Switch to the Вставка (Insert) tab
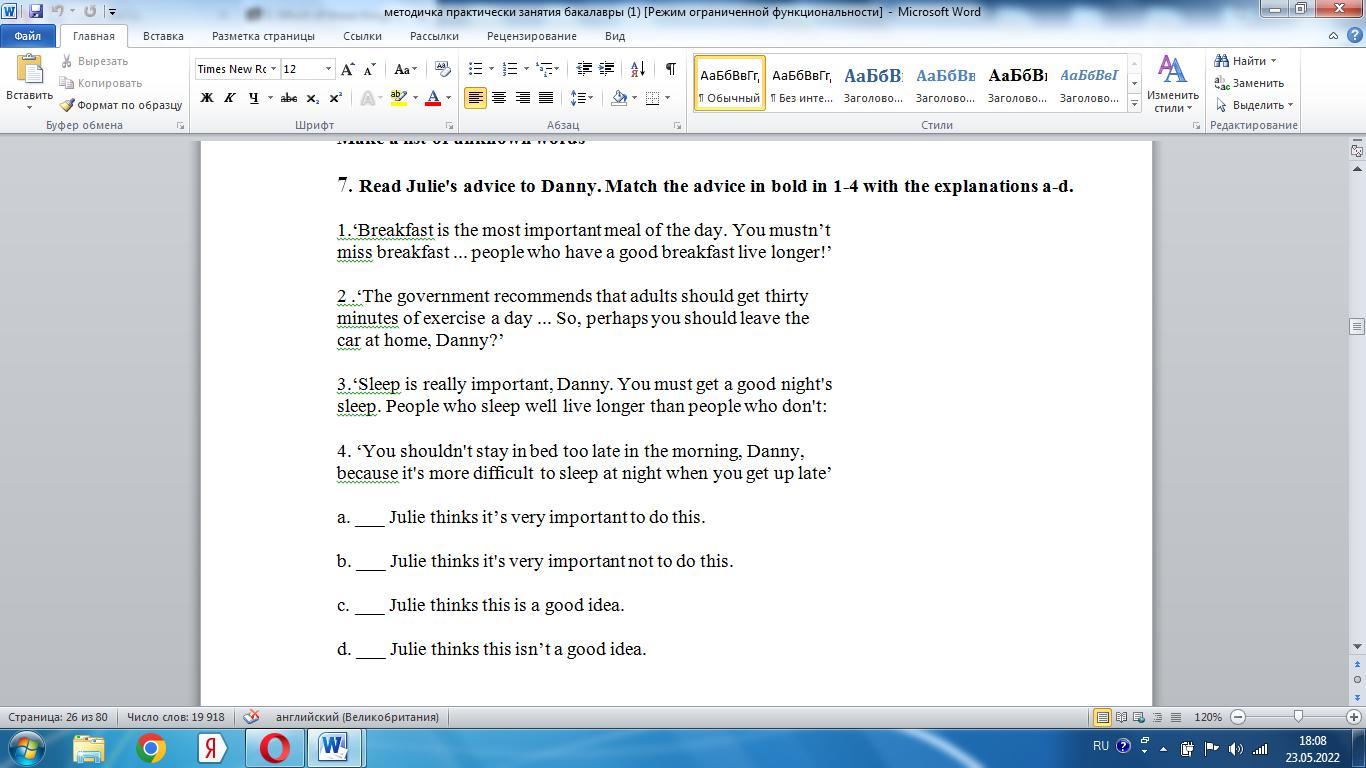 163,36
